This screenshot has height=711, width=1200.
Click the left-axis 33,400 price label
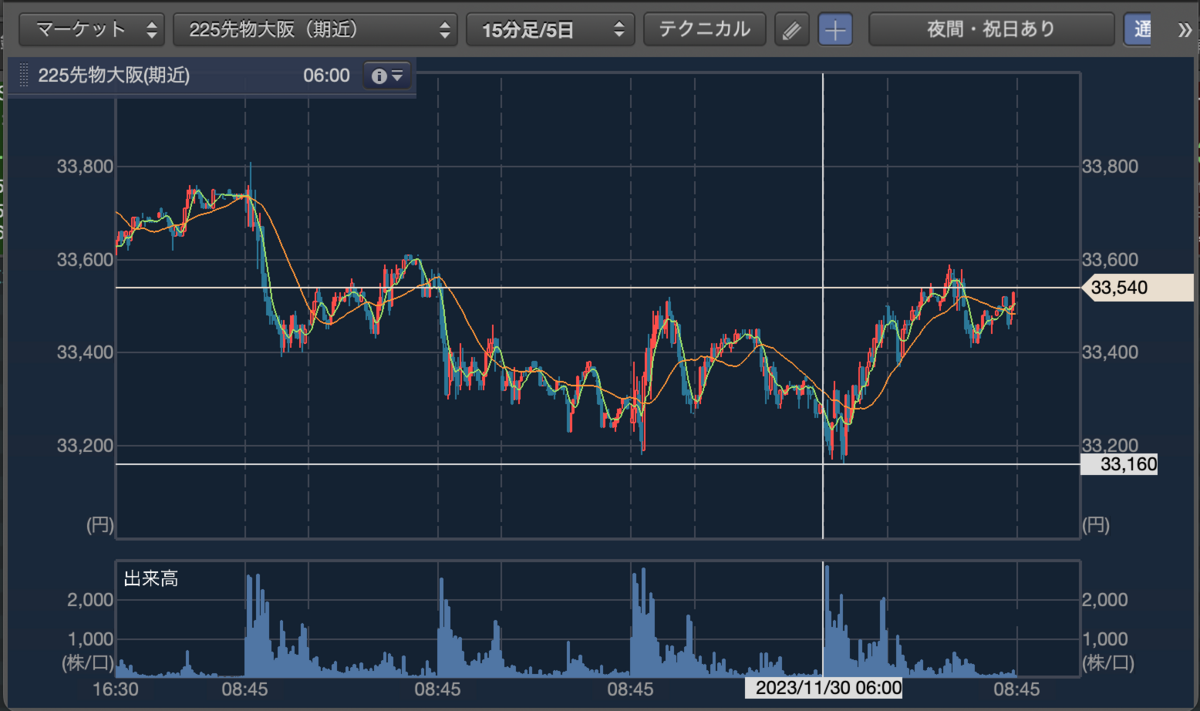click(85, 353)
